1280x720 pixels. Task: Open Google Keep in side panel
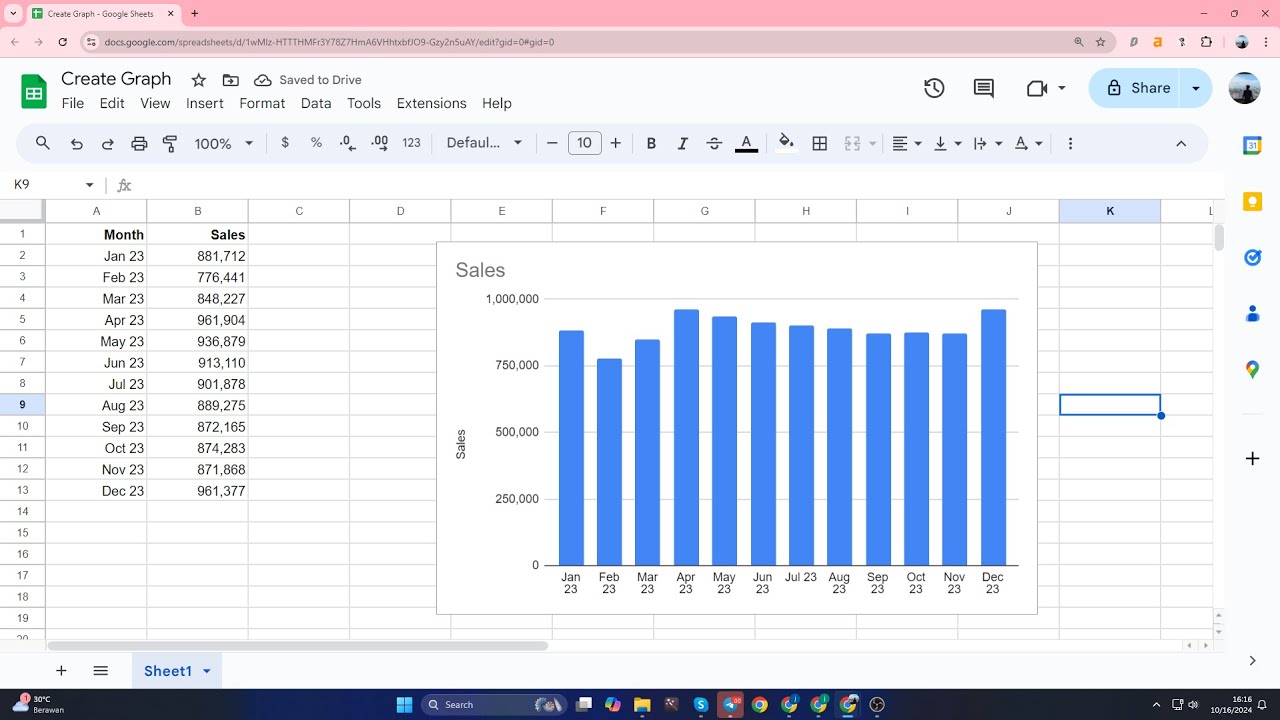point(1252,202)
